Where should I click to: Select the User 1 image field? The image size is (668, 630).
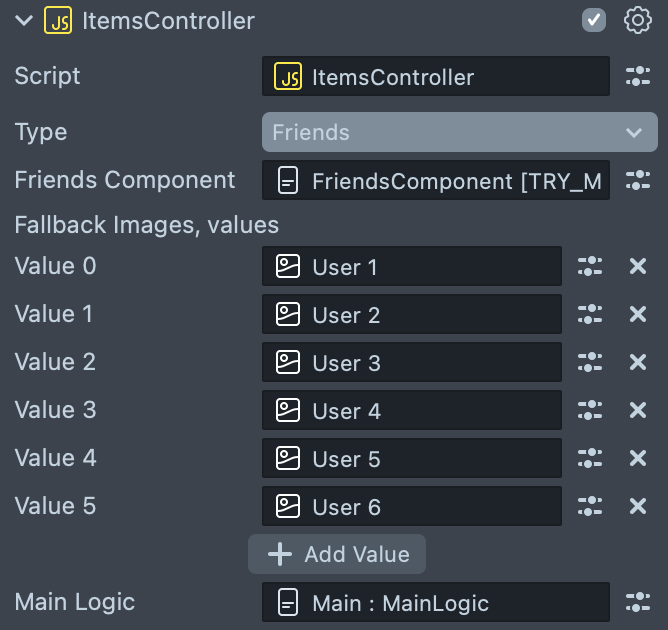411,266
